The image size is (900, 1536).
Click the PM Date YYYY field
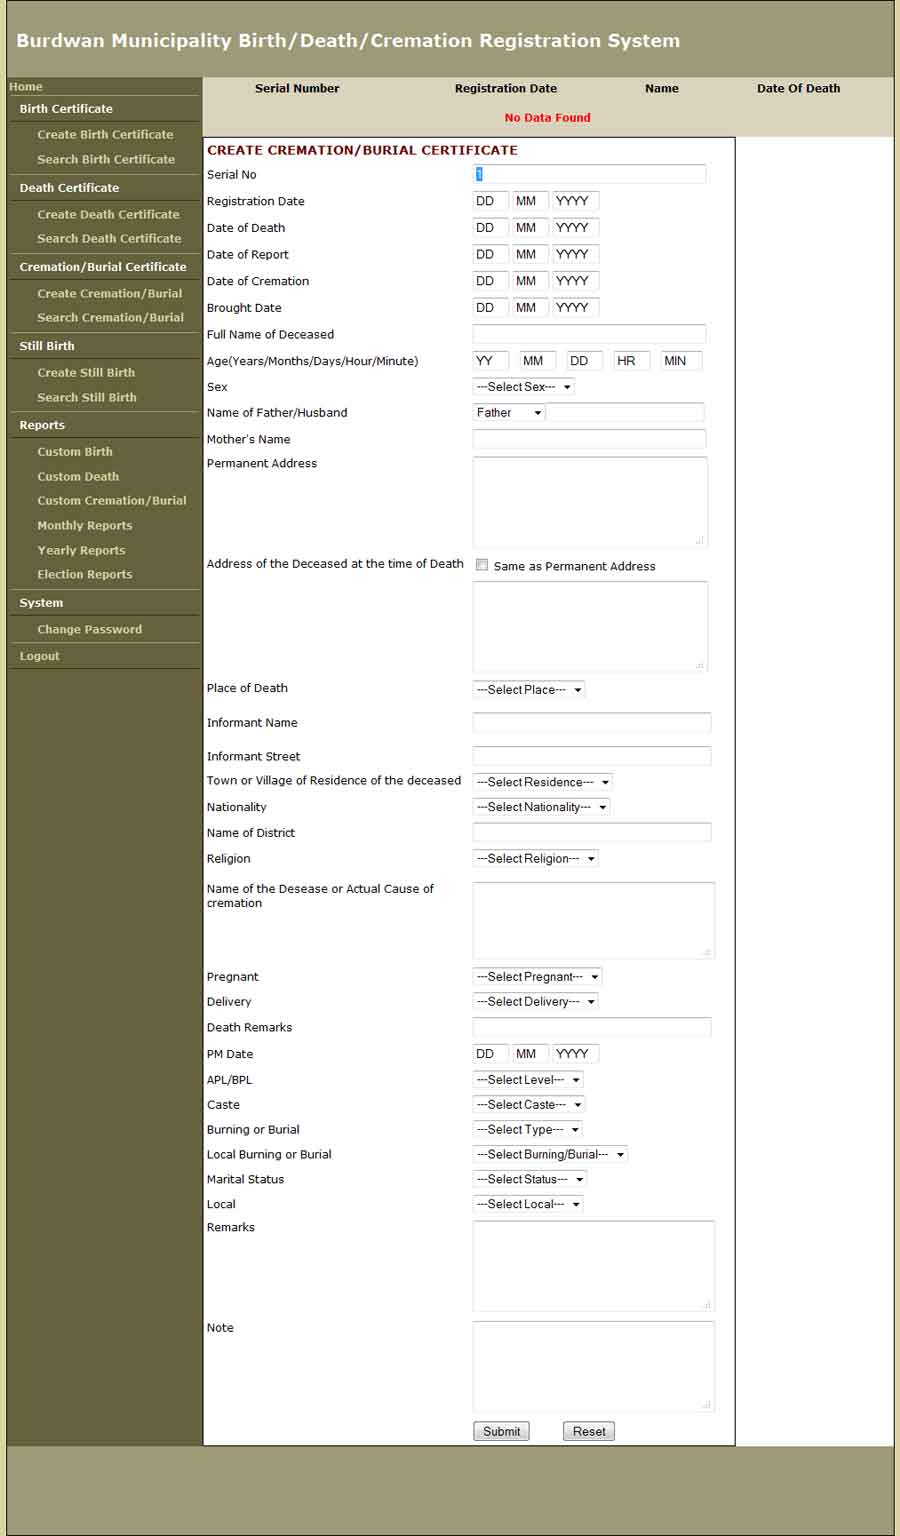pyautogui.click(x=576, y=1054)
